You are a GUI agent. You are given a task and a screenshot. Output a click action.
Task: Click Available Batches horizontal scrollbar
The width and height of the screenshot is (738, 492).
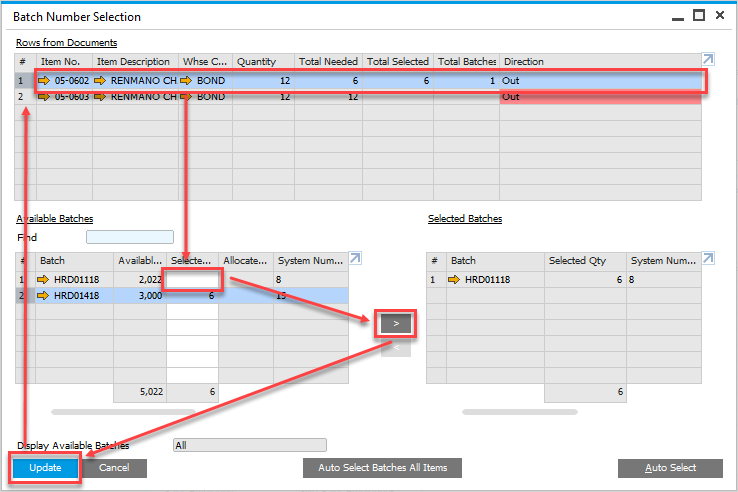coord(123,412)
